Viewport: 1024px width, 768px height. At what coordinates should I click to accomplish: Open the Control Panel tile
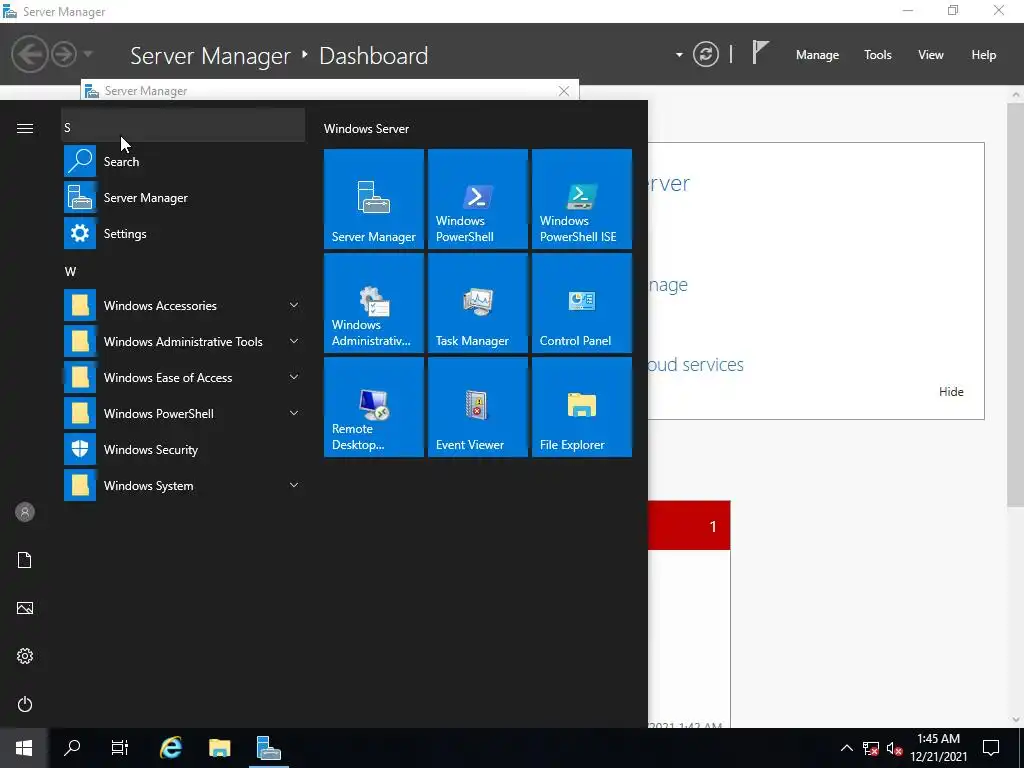pos(582,302)
